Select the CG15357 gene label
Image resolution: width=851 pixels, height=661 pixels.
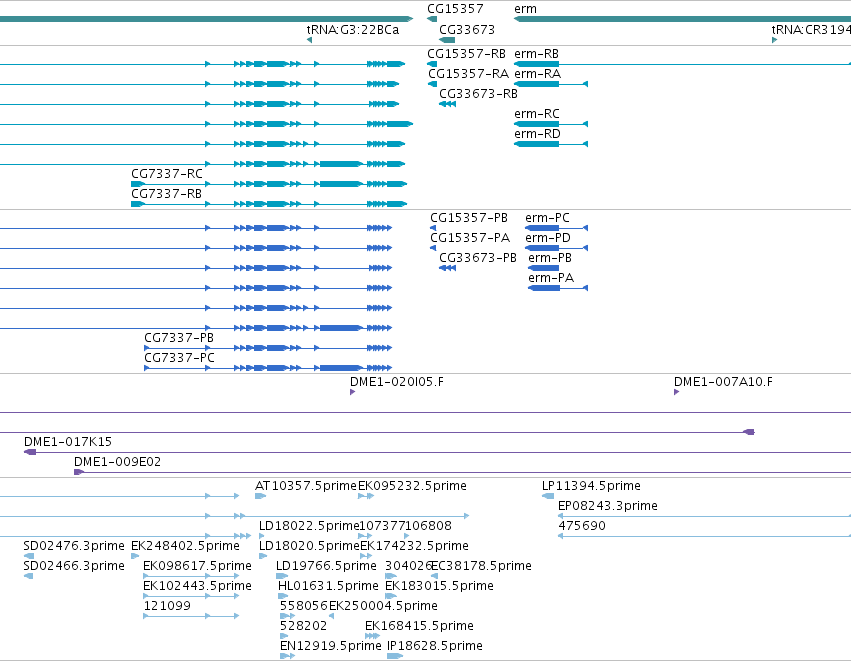(455, 9)
